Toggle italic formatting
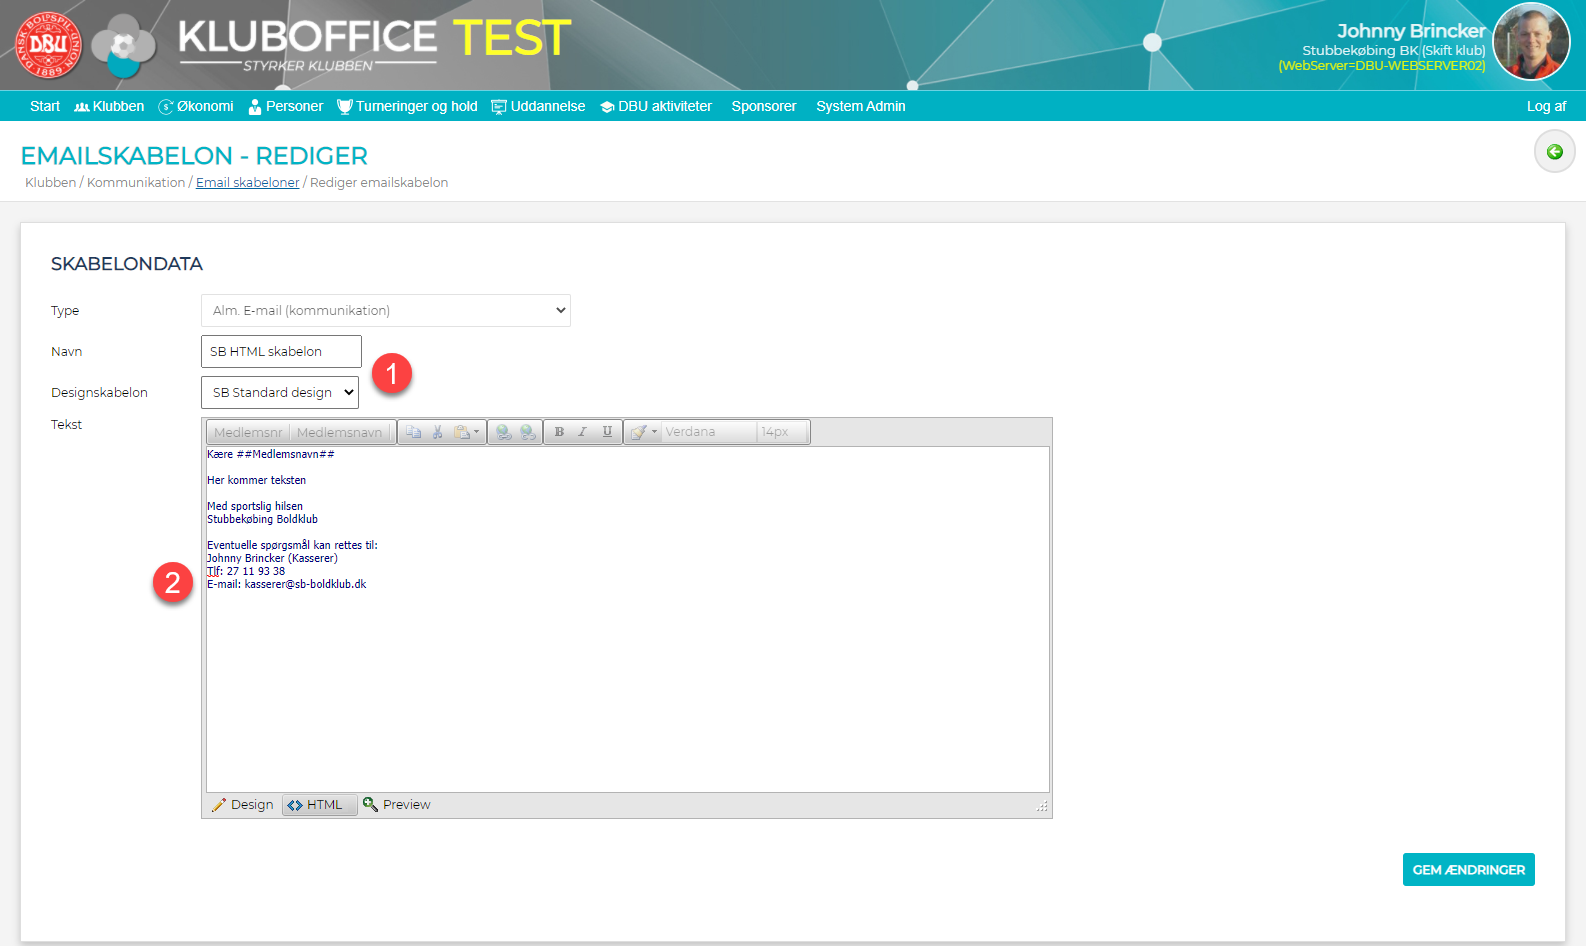1586x946 pixels. (582, 432)
